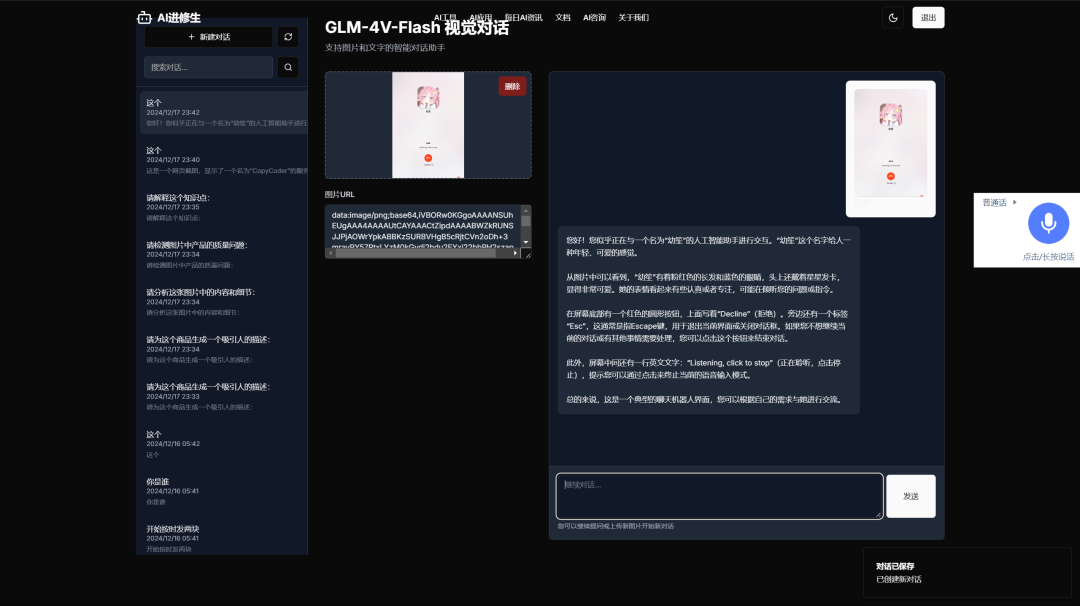
Task: Refresh the conversation list with the reload icon
Action: pos(288,36)
